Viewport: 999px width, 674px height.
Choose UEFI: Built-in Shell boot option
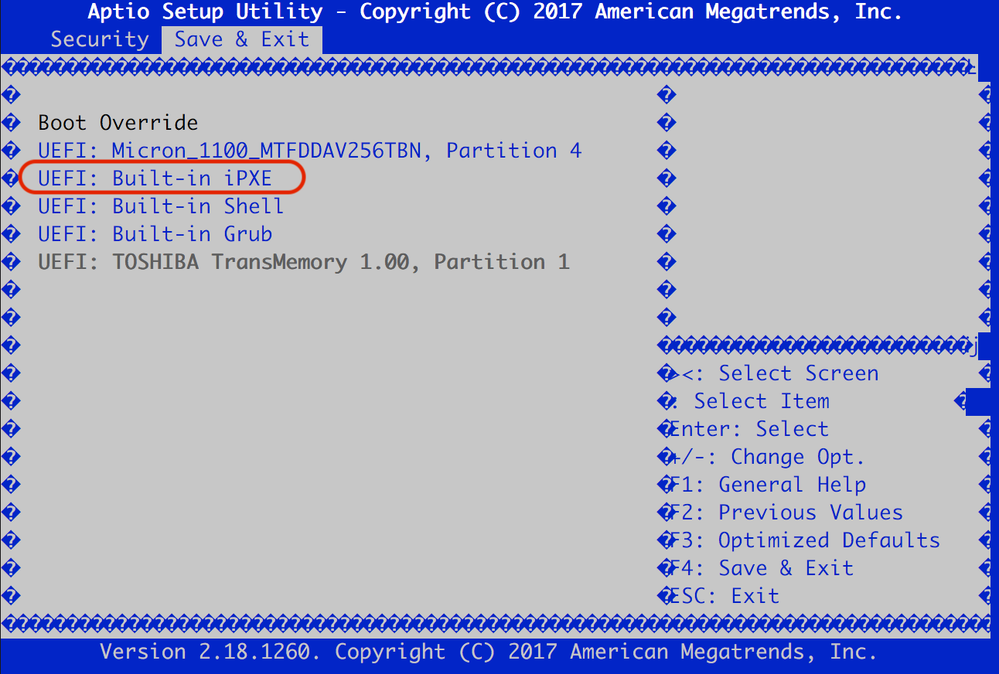[x=161, y=206]
